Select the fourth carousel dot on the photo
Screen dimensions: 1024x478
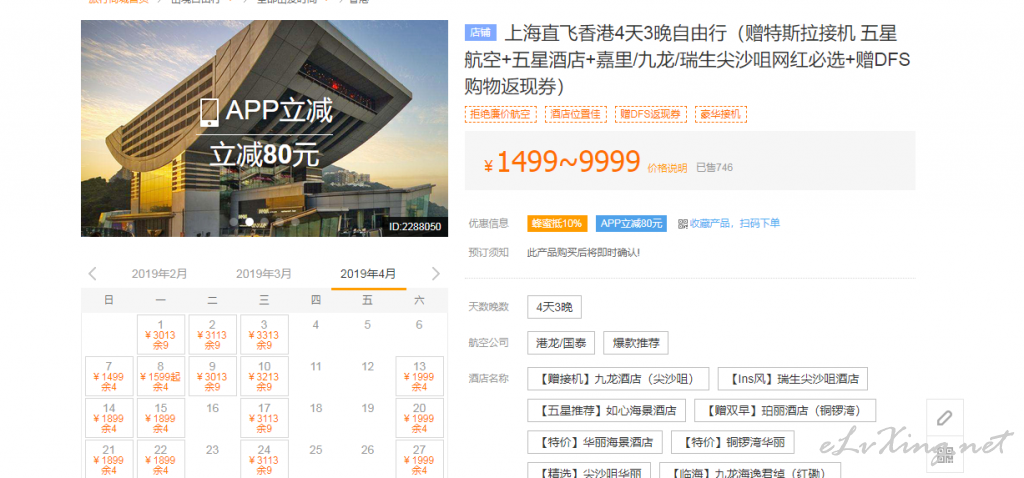[x=280, y=222]
